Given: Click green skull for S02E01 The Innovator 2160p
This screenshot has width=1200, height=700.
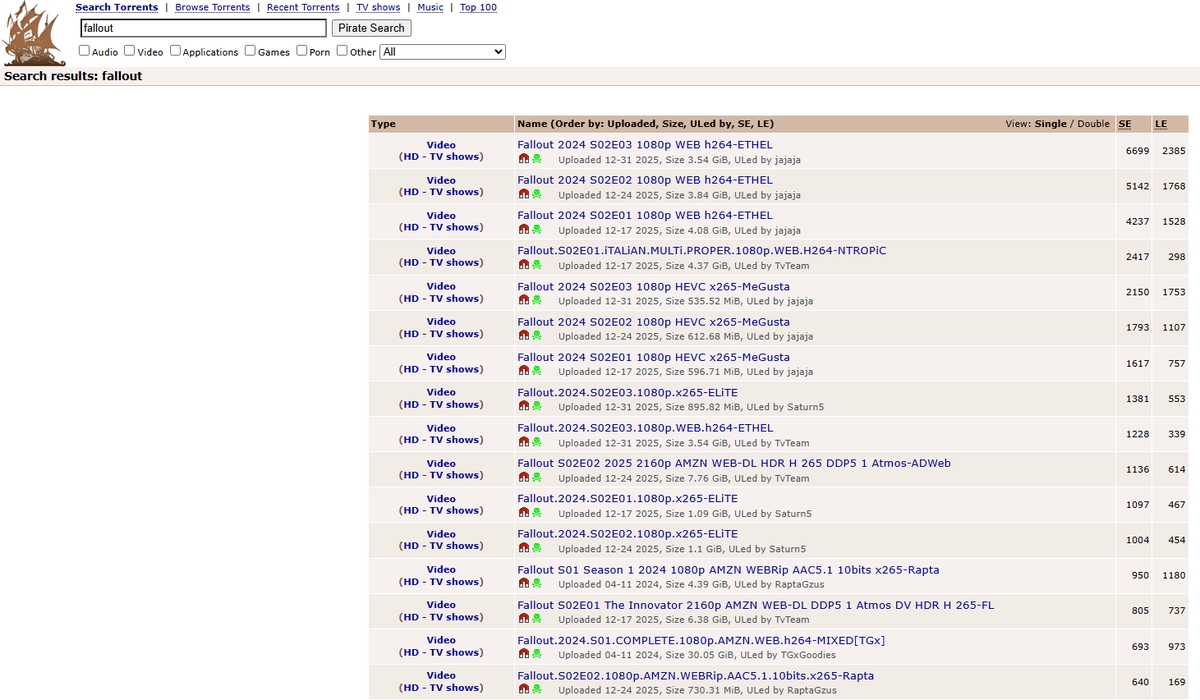Looking at the screenshot, I should point(536,620).
